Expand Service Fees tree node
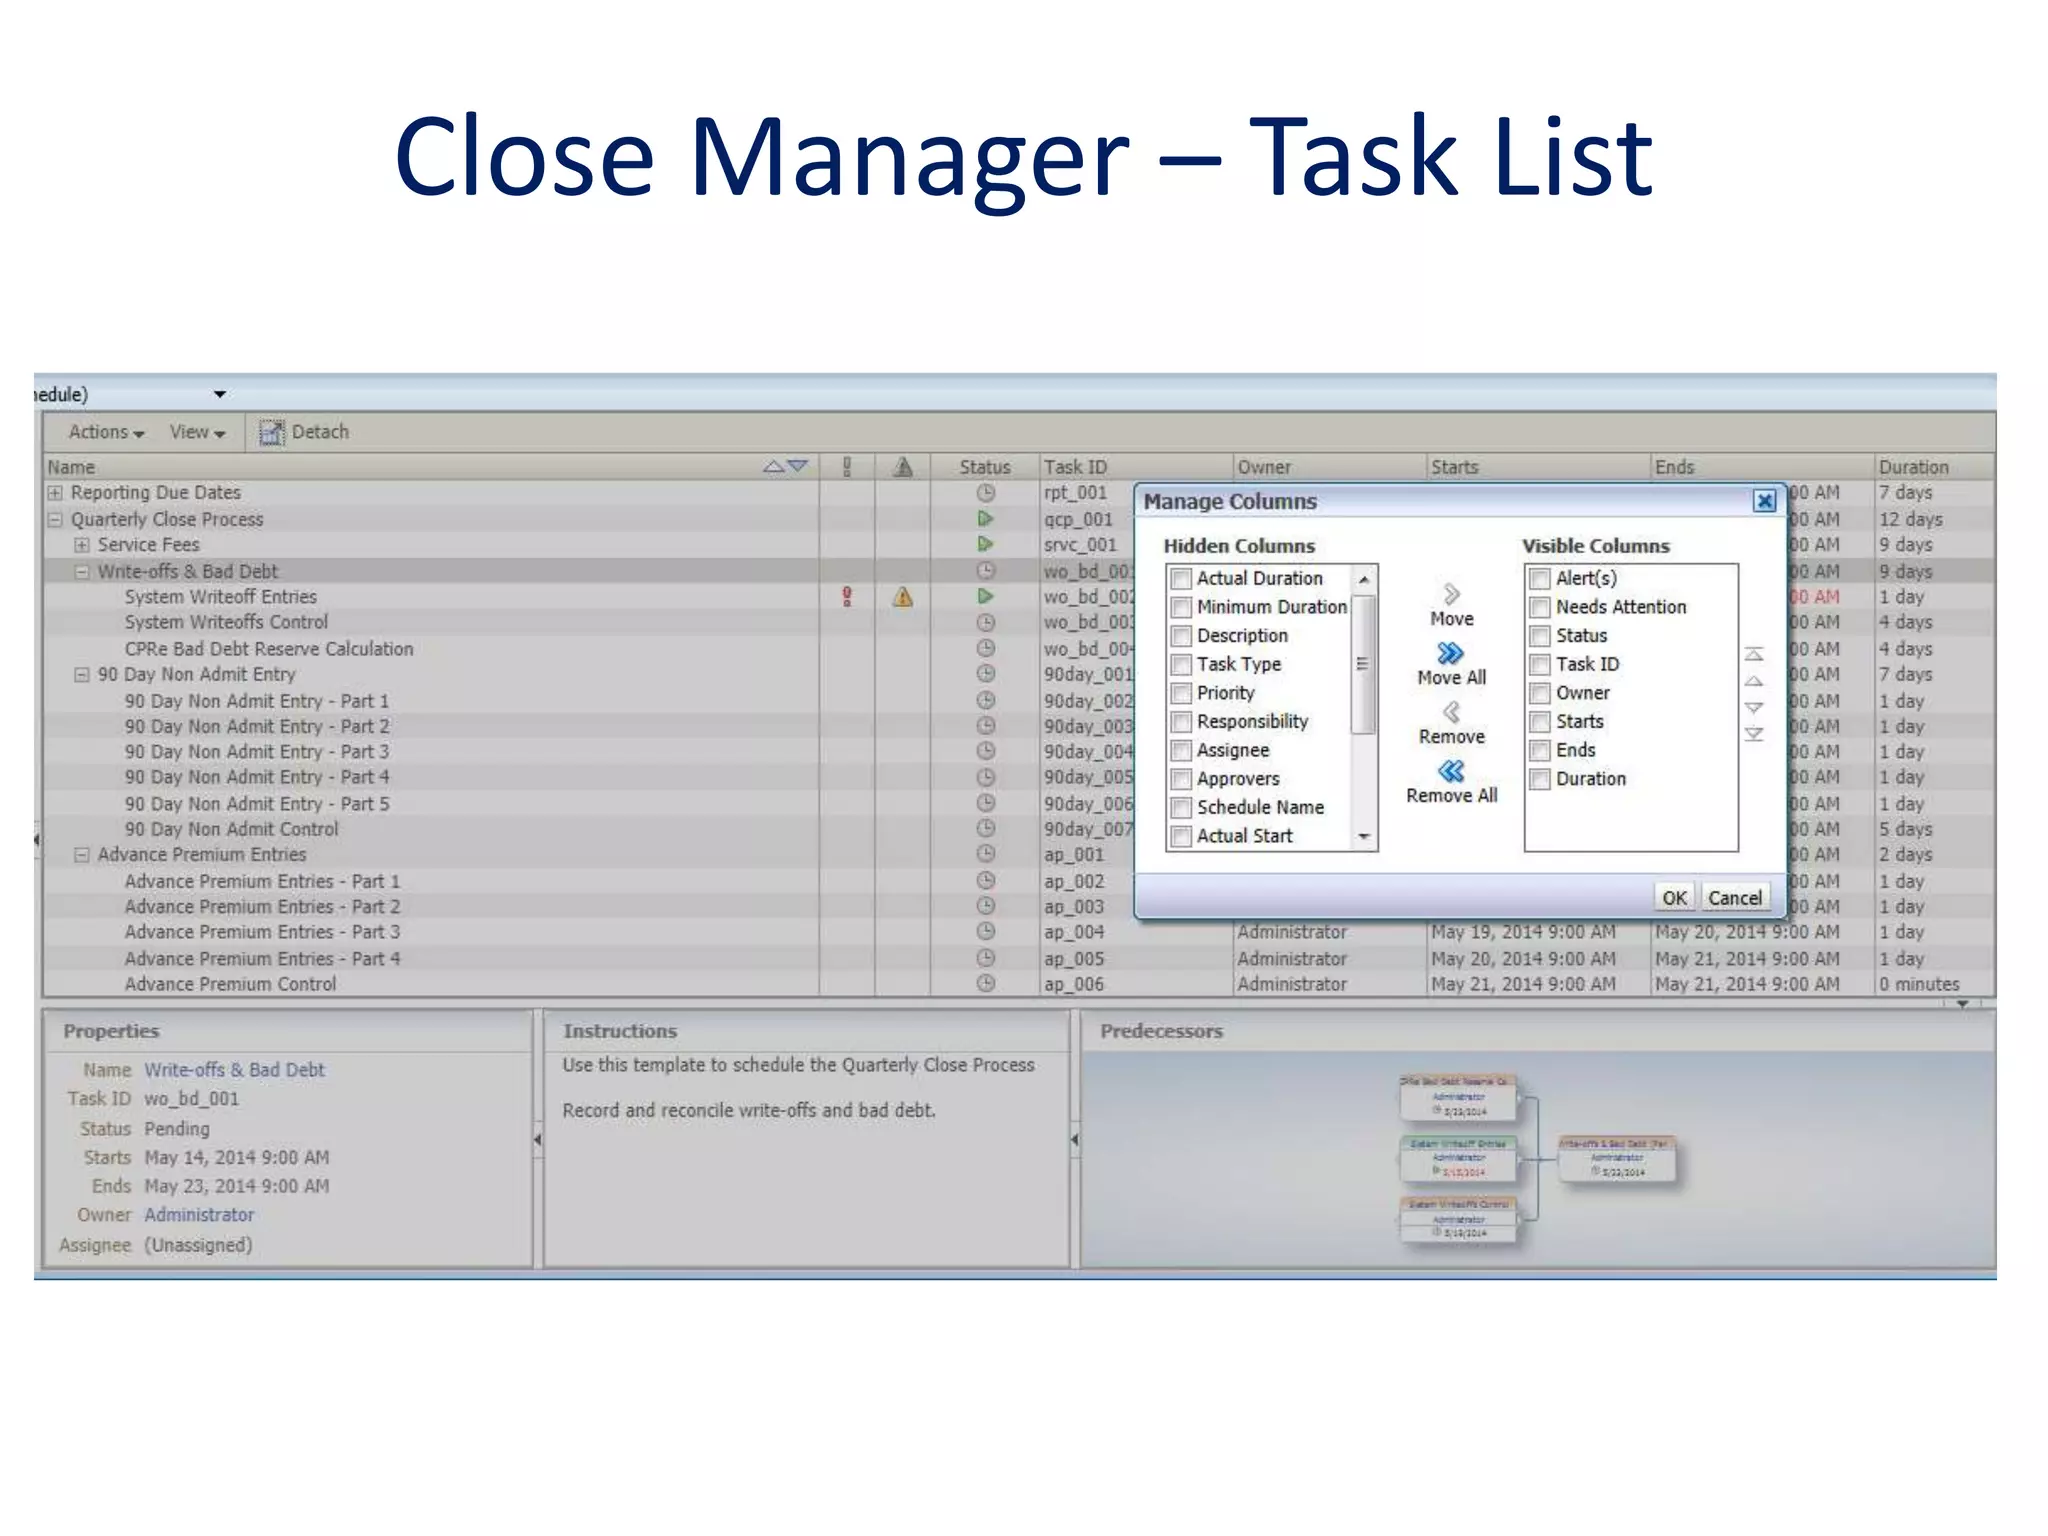Screen dimensions: 2048x1536 tap(82, 545)
